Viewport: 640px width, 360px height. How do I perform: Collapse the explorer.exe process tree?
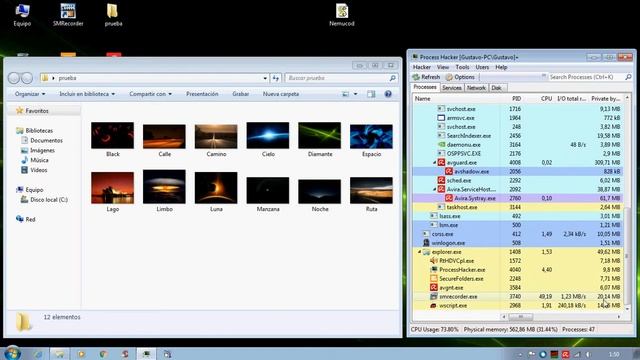(420, 252)
